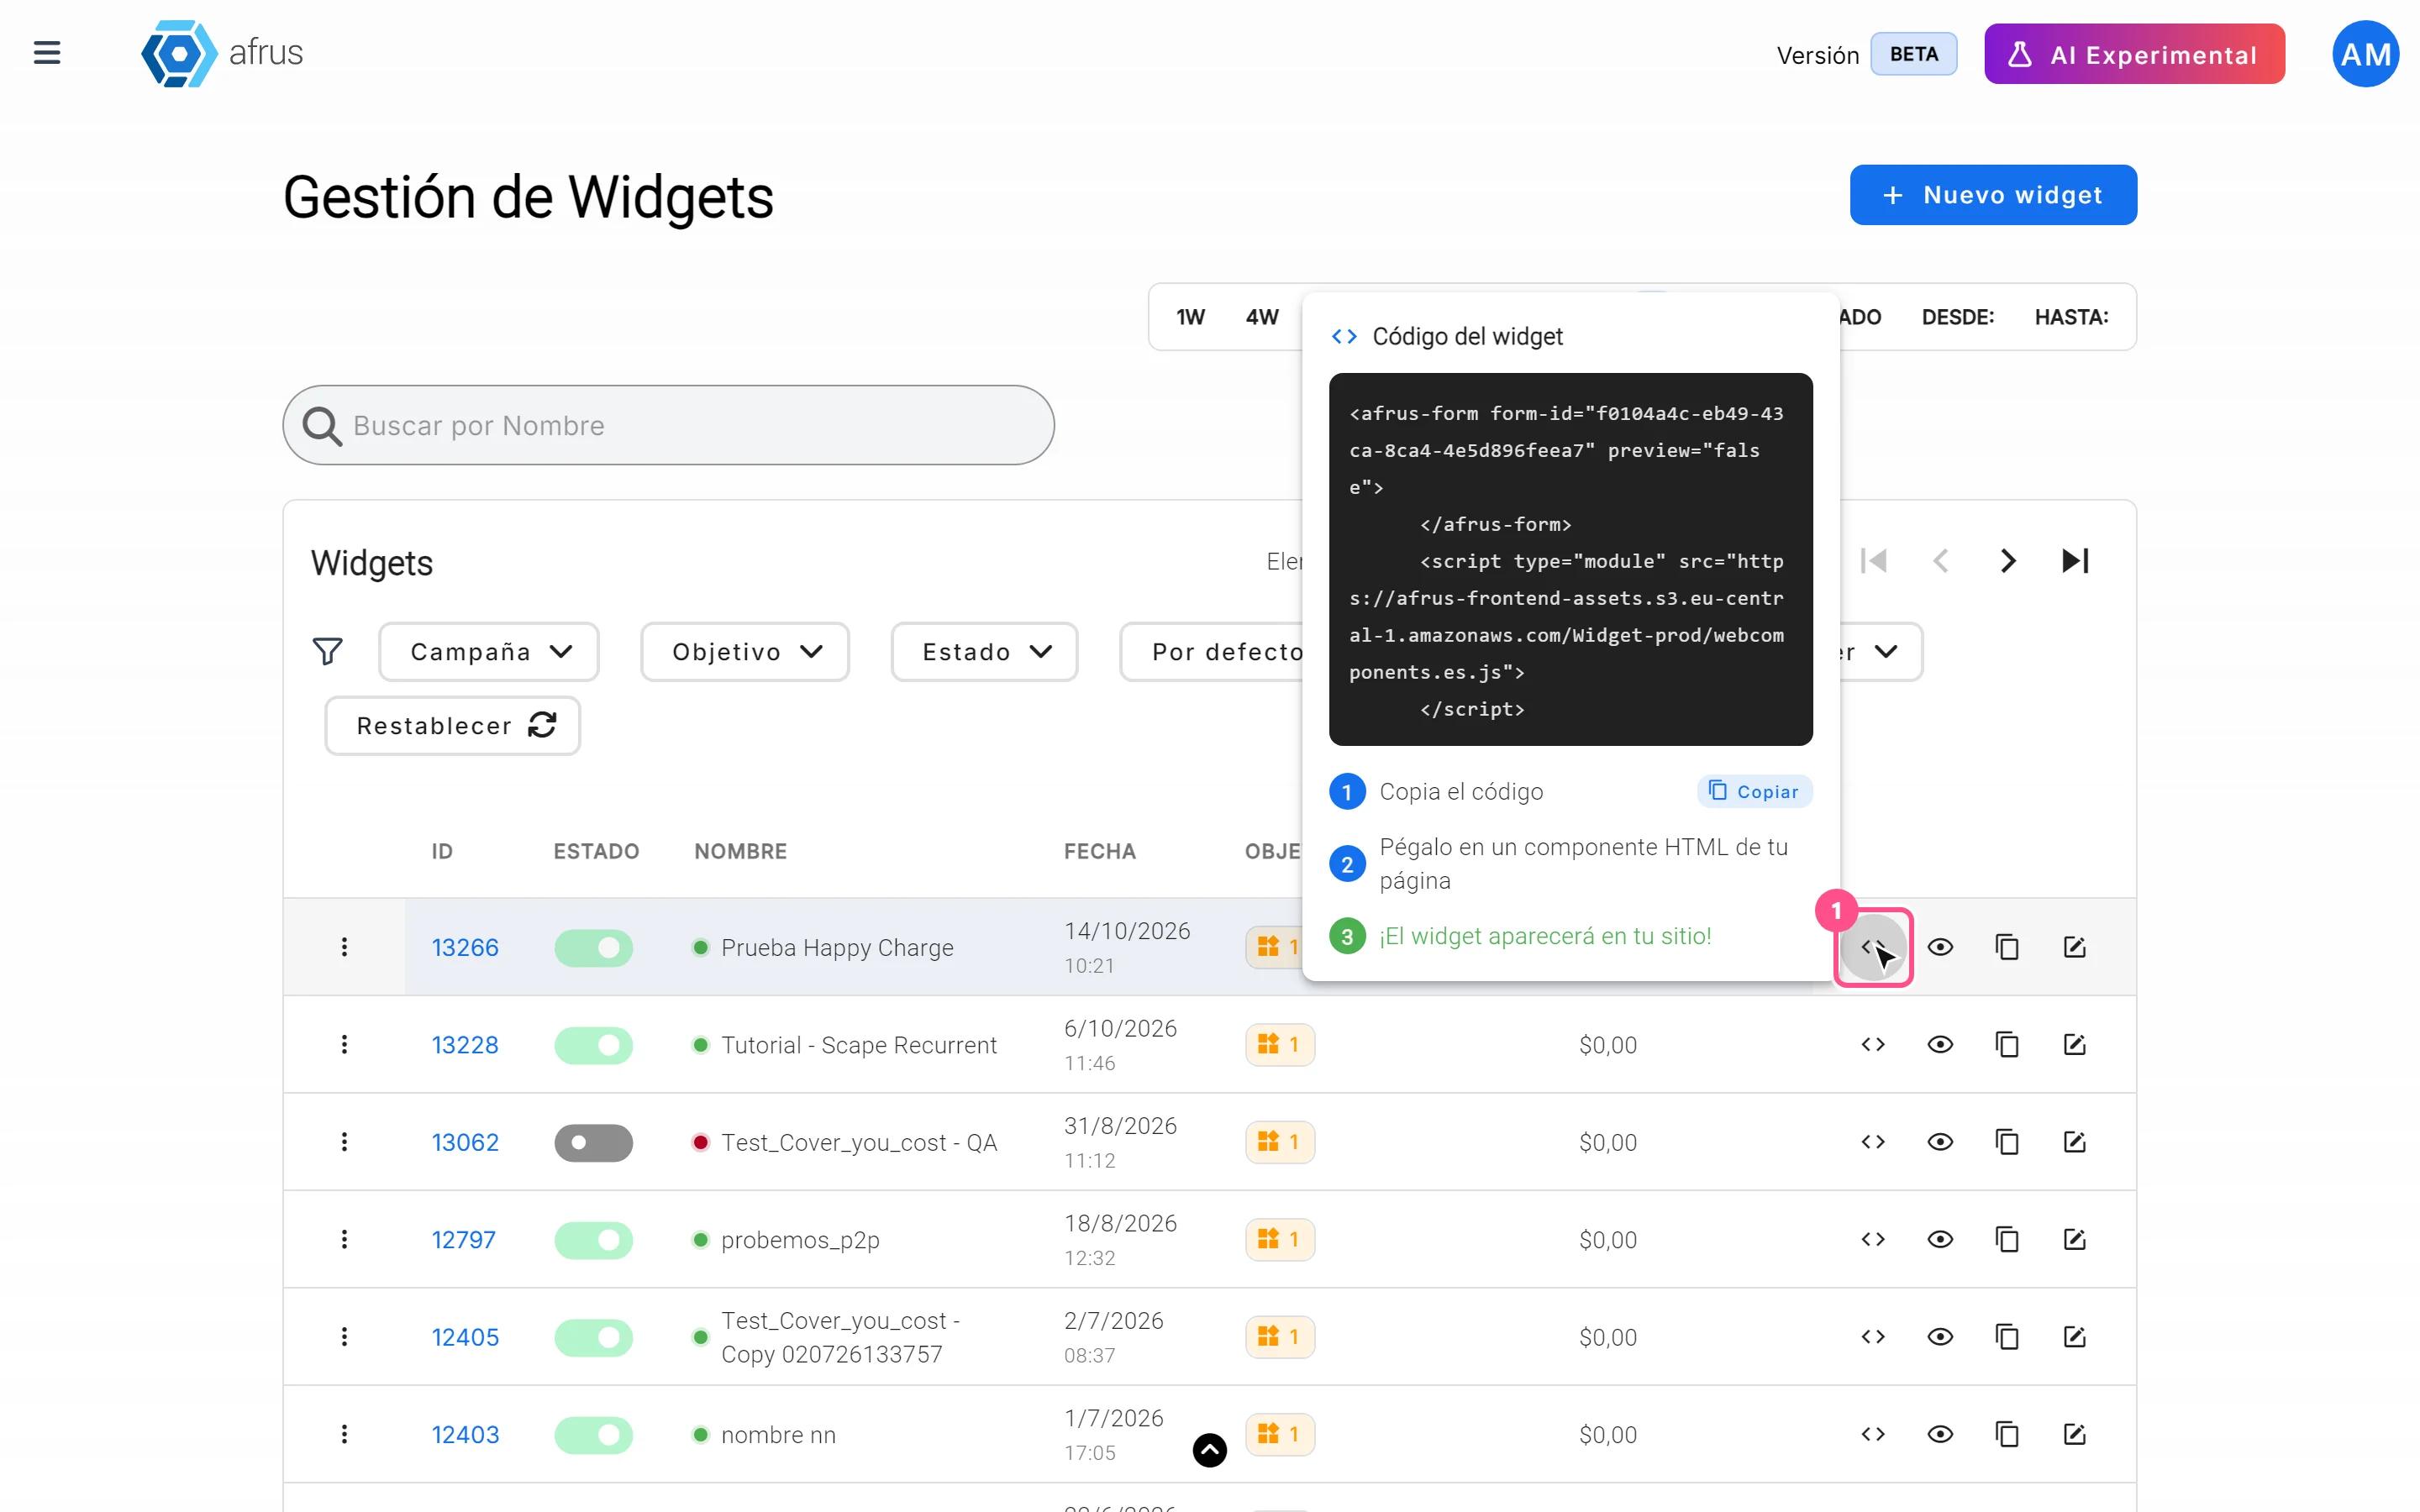Show embed code for widget 12403

[1872, 1434]
